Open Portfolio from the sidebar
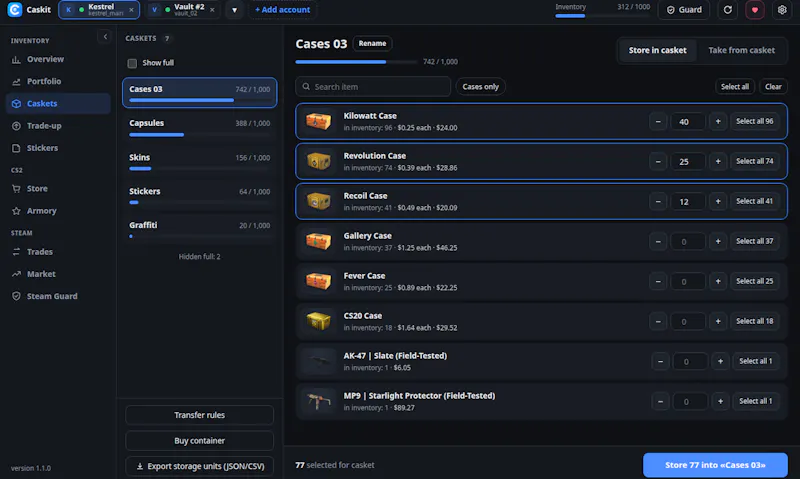Screen dimensions: 800x479 coord(58,82)
